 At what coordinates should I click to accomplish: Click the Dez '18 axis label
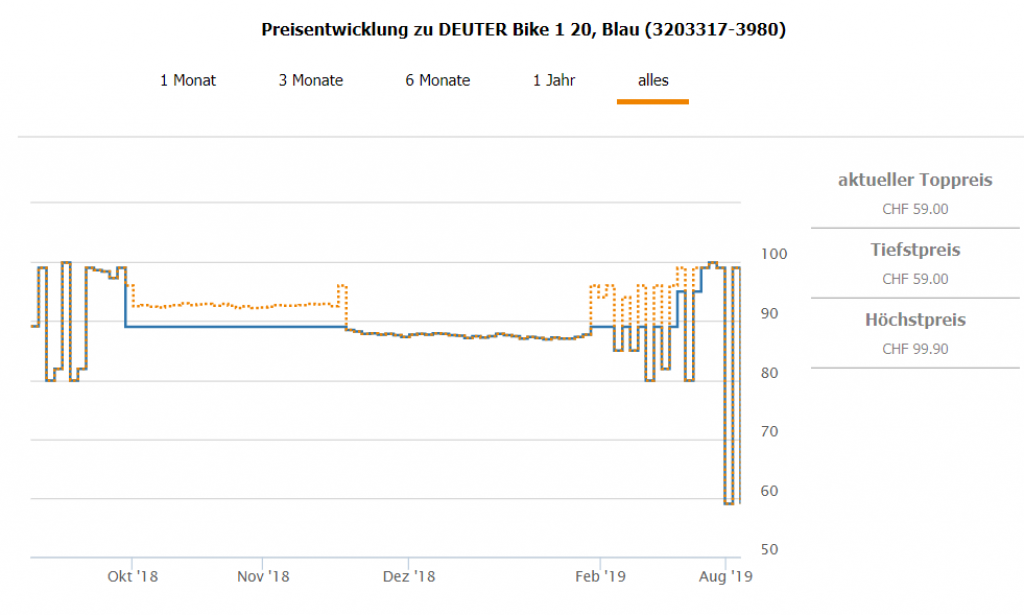tap(410, 576)
